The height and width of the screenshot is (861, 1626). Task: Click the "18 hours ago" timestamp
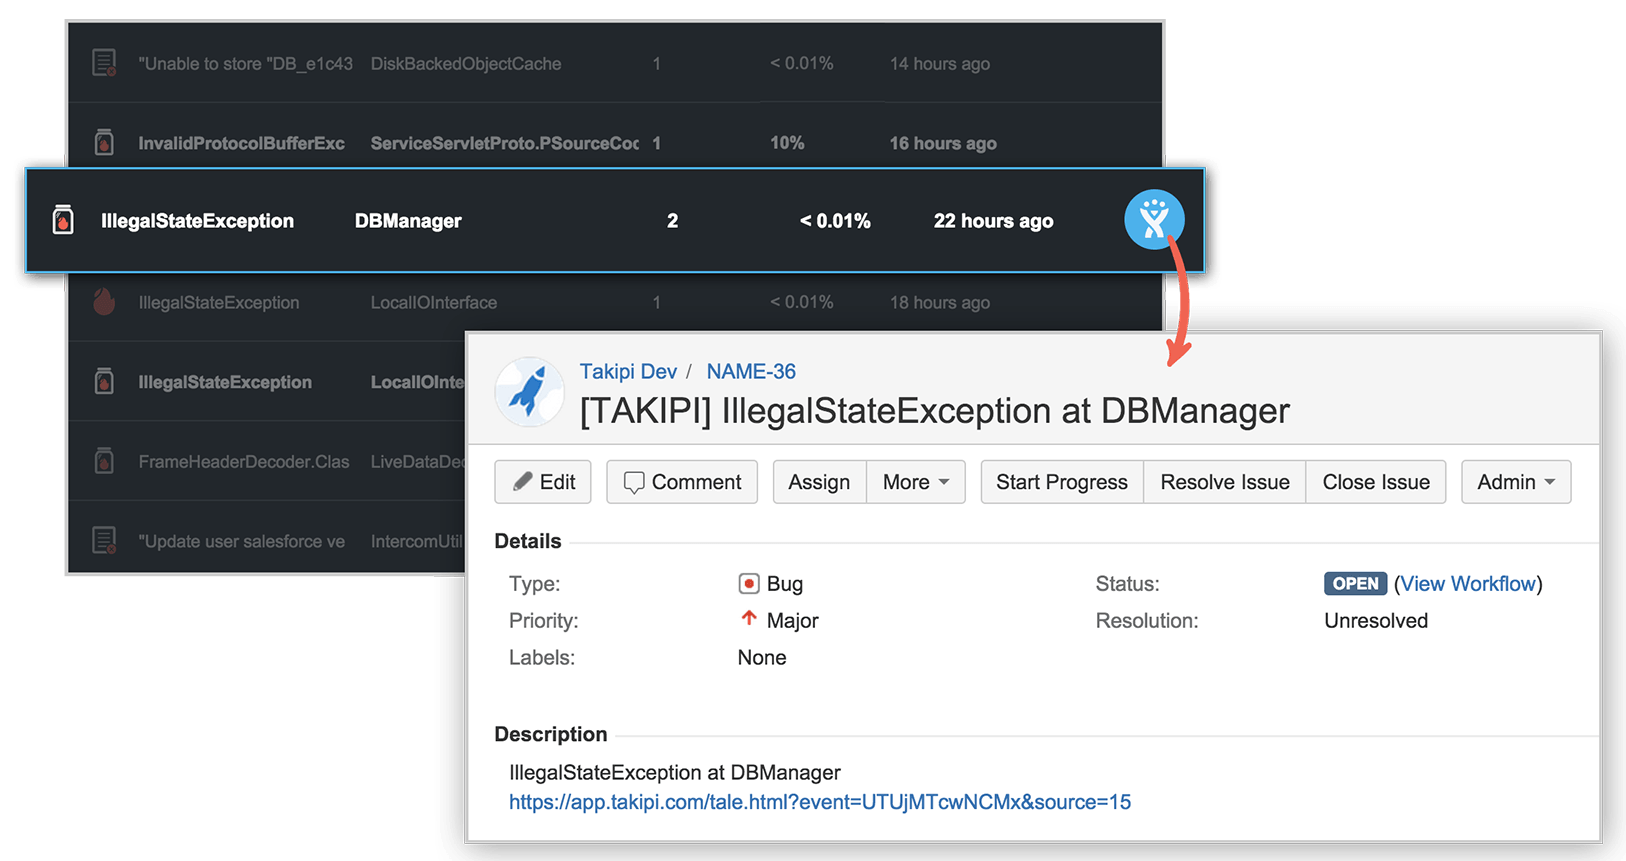click(940, 302)
